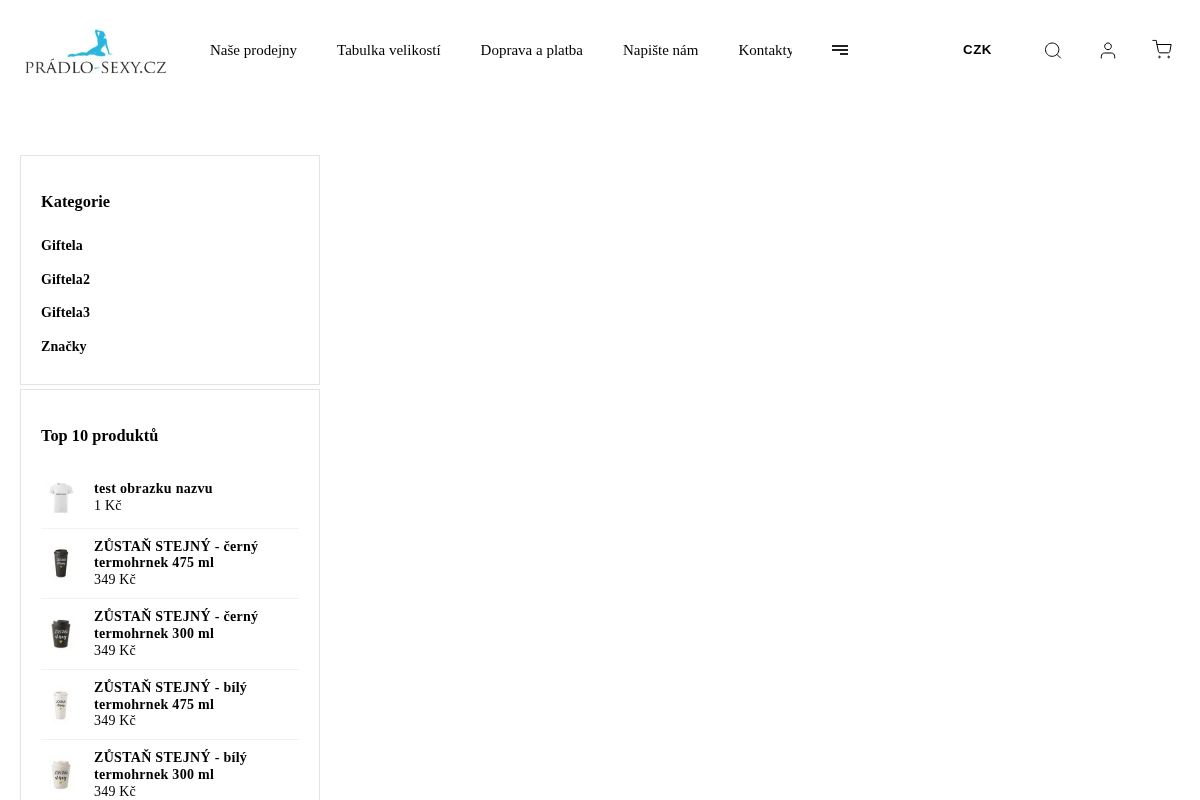Go to homepage via Prádlo-Sexy.cz logo
The image size is (1200, 800).
point(96,52)
